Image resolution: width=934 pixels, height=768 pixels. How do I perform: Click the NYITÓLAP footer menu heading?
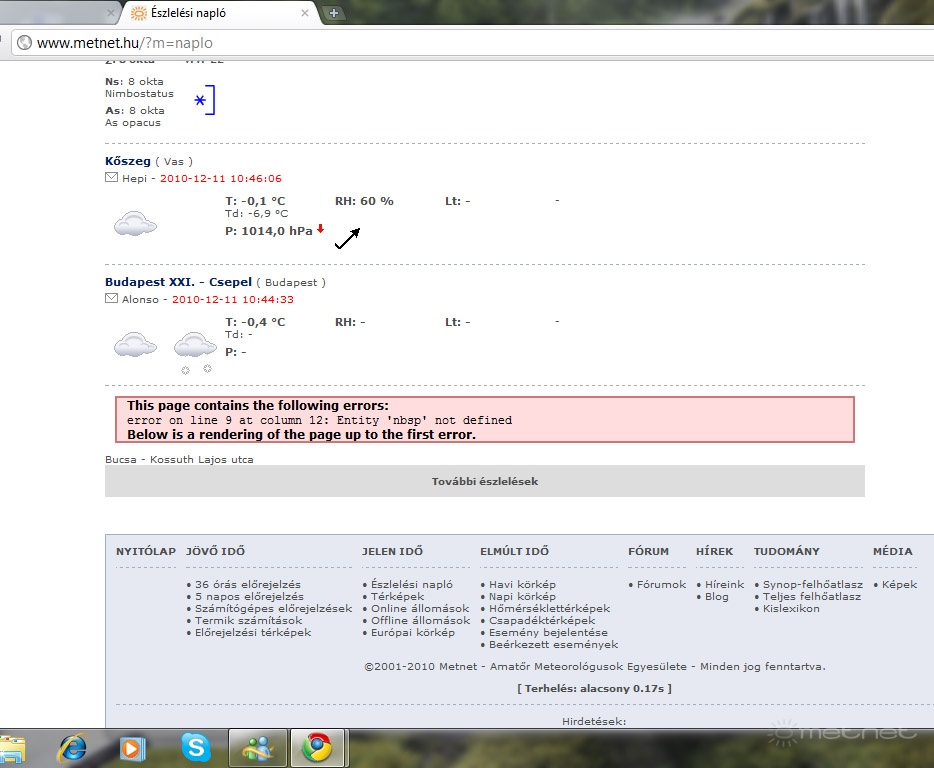(x=146, y=551)
